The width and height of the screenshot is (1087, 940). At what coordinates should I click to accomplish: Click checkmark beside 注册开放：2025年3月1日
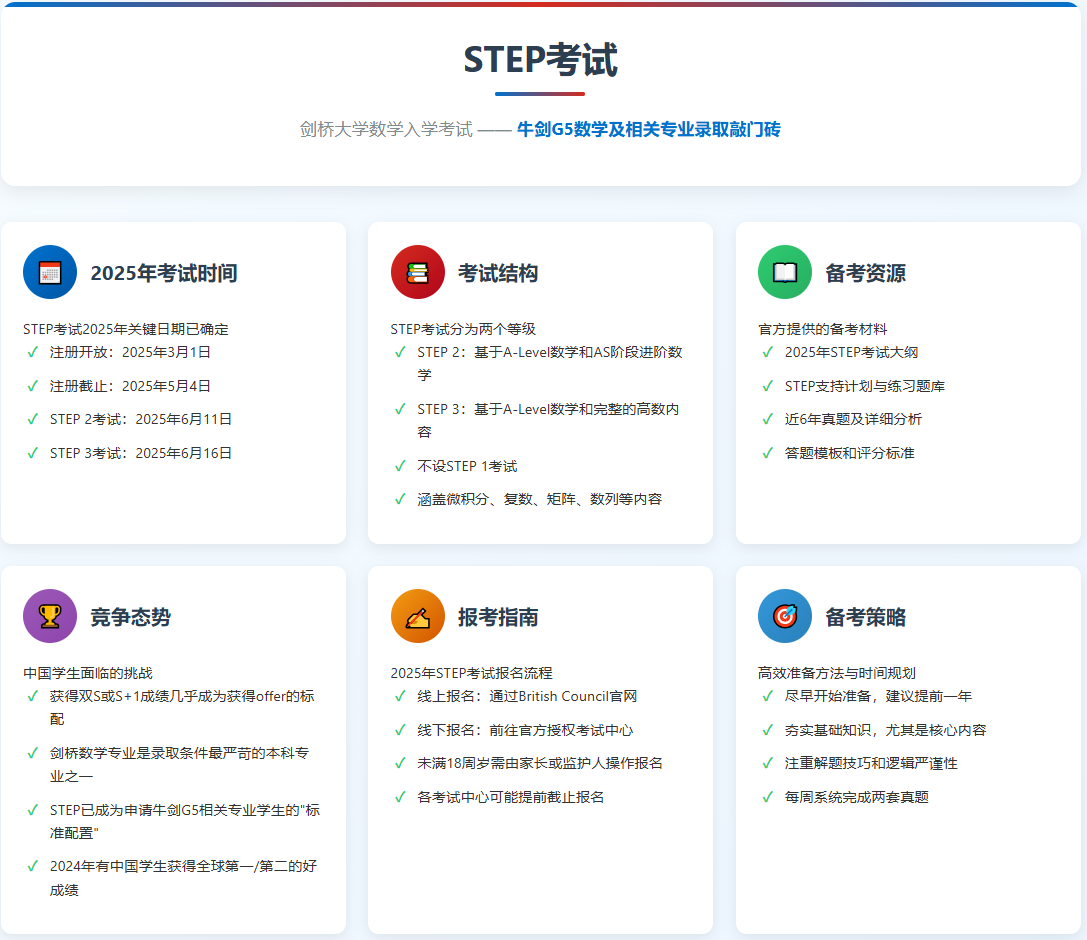tap(33, 352)
